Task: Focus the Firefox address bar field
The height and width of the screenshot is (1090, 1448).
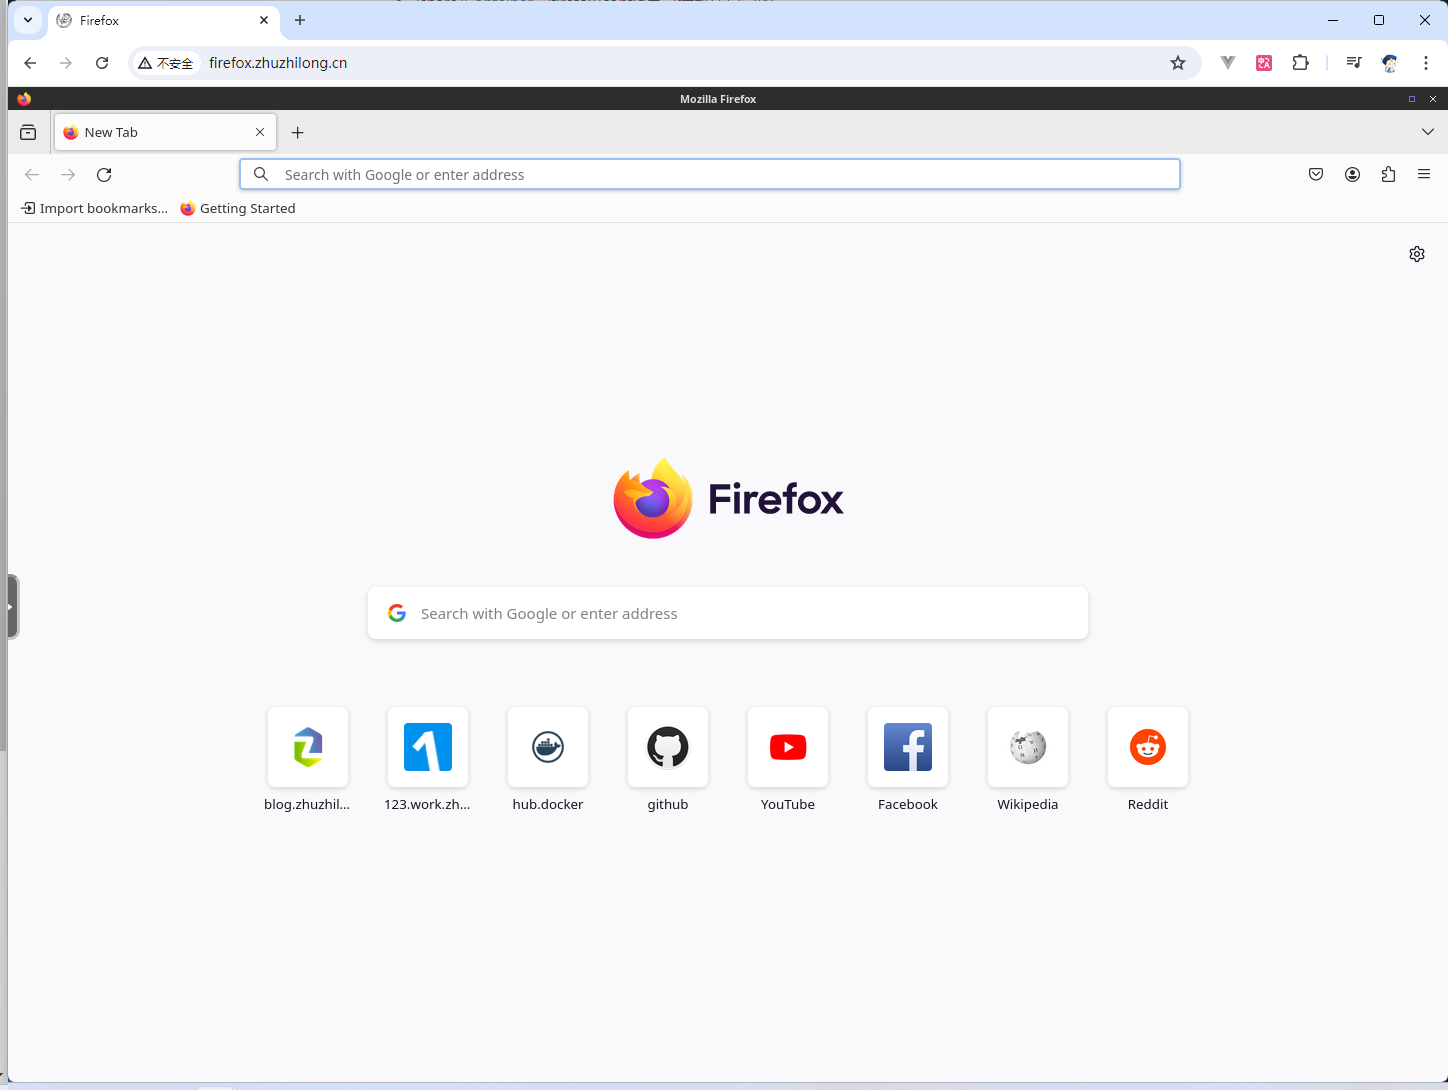Action: [710, 174]
